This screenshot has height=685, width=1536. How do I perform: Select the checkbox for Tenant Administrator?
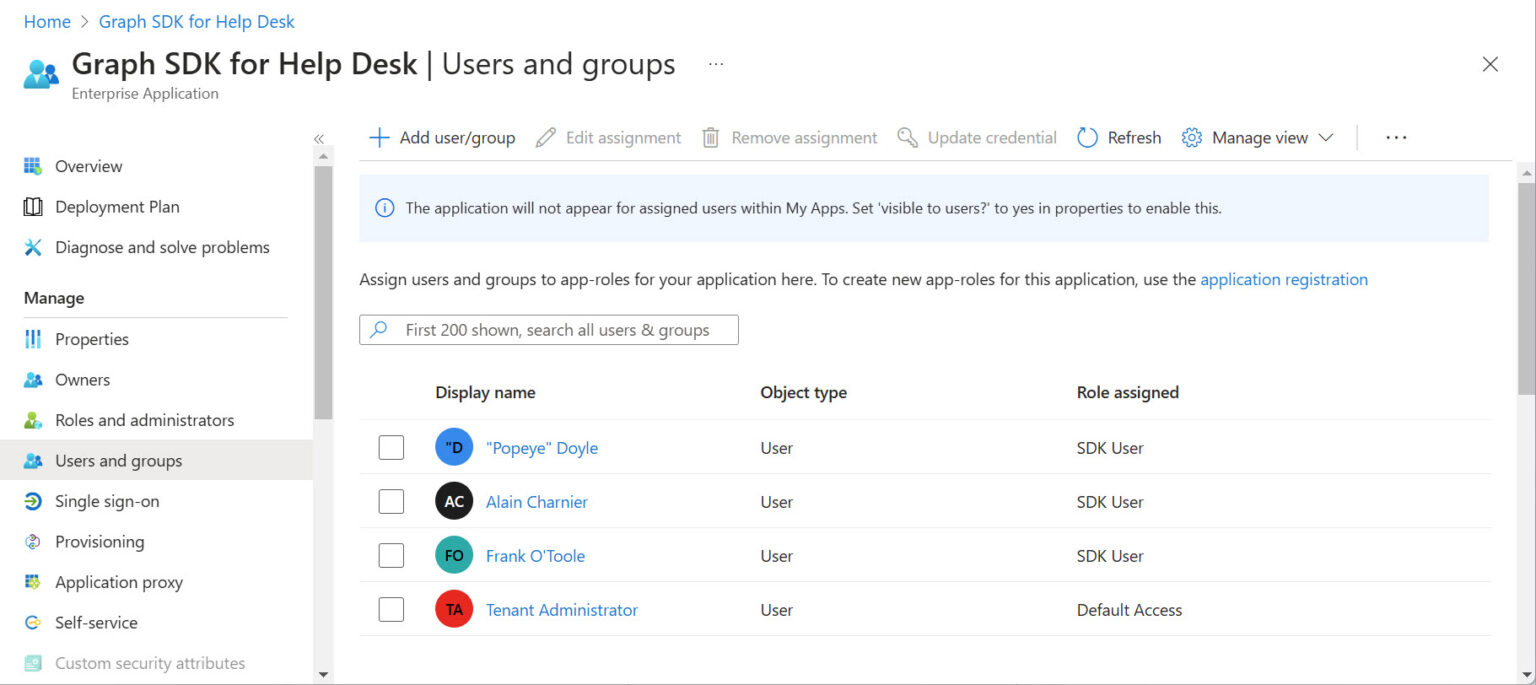point(391,609)
